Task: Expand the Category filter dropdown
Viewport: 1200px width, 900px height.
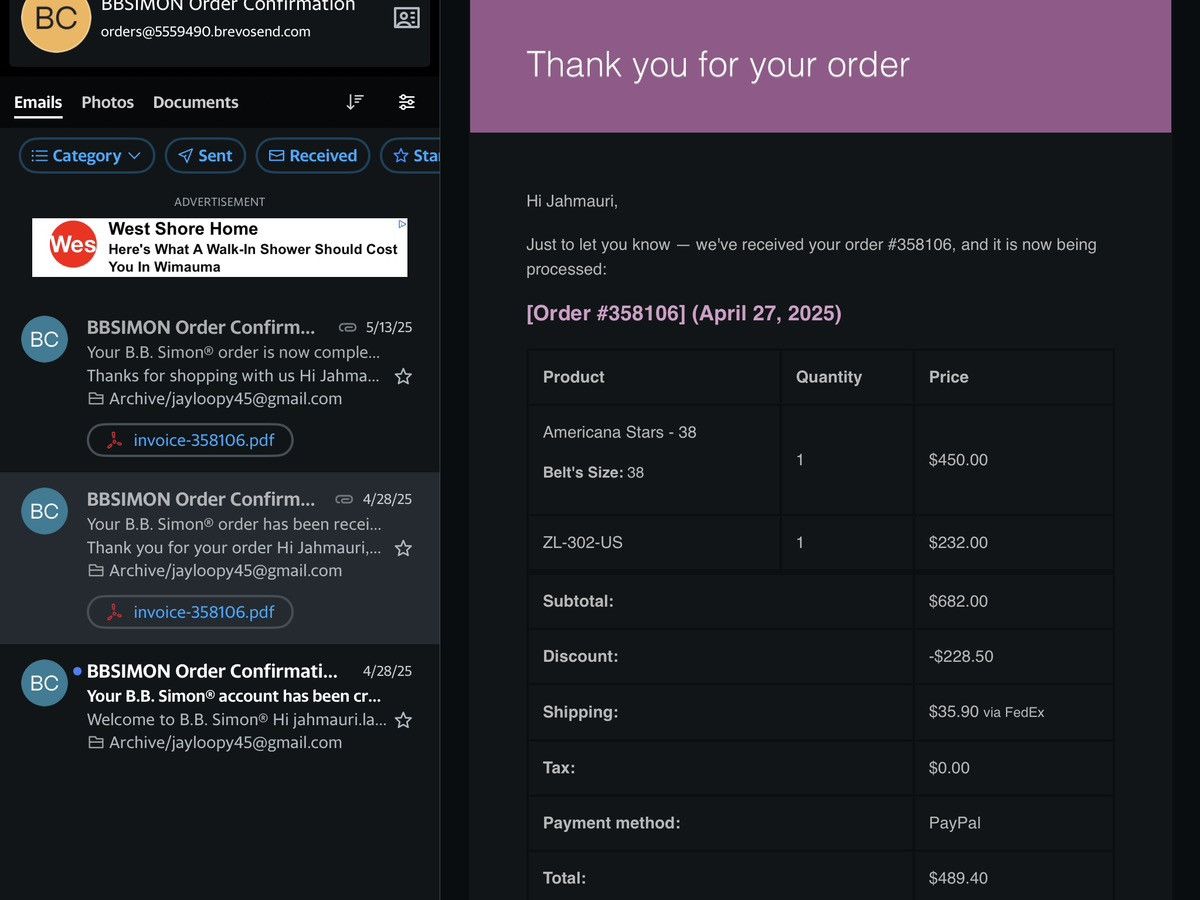Action: point(87,156)
